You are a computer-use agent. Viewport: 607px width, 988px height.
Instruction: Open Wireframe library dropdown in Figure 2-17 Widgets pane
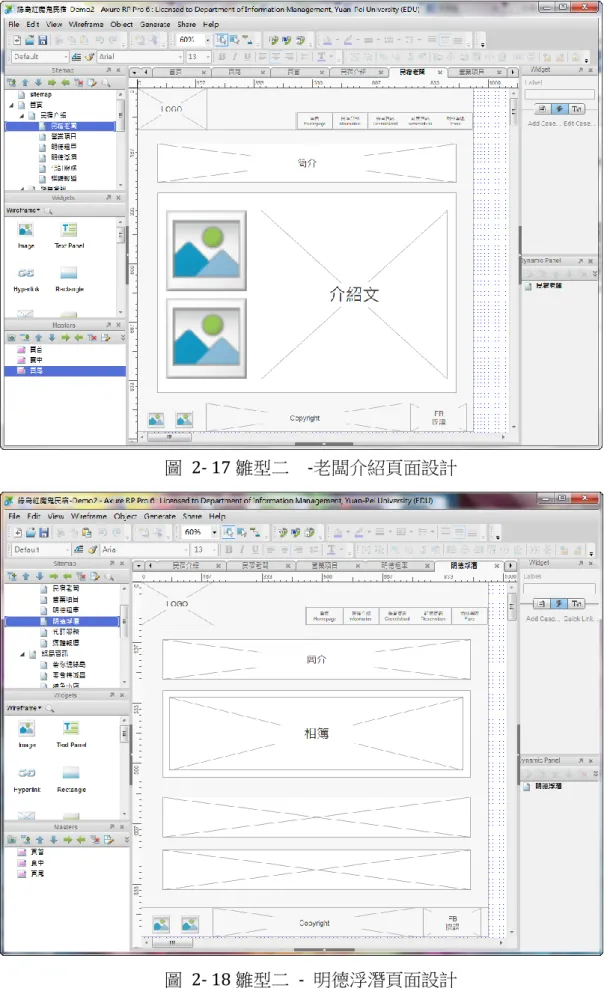pyautogui.click(x=23, y=210)
